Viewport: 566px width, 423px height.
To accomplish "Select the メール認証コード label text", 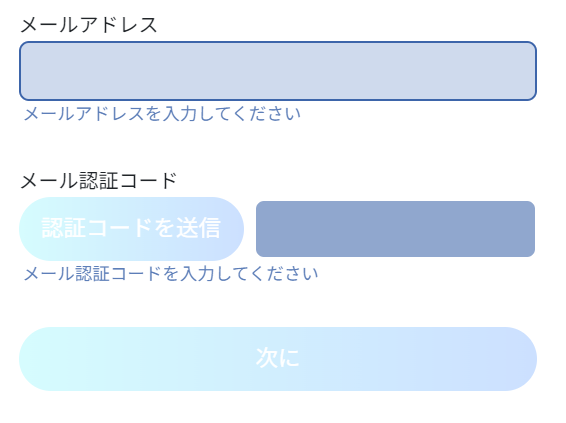I will (99, 180).
